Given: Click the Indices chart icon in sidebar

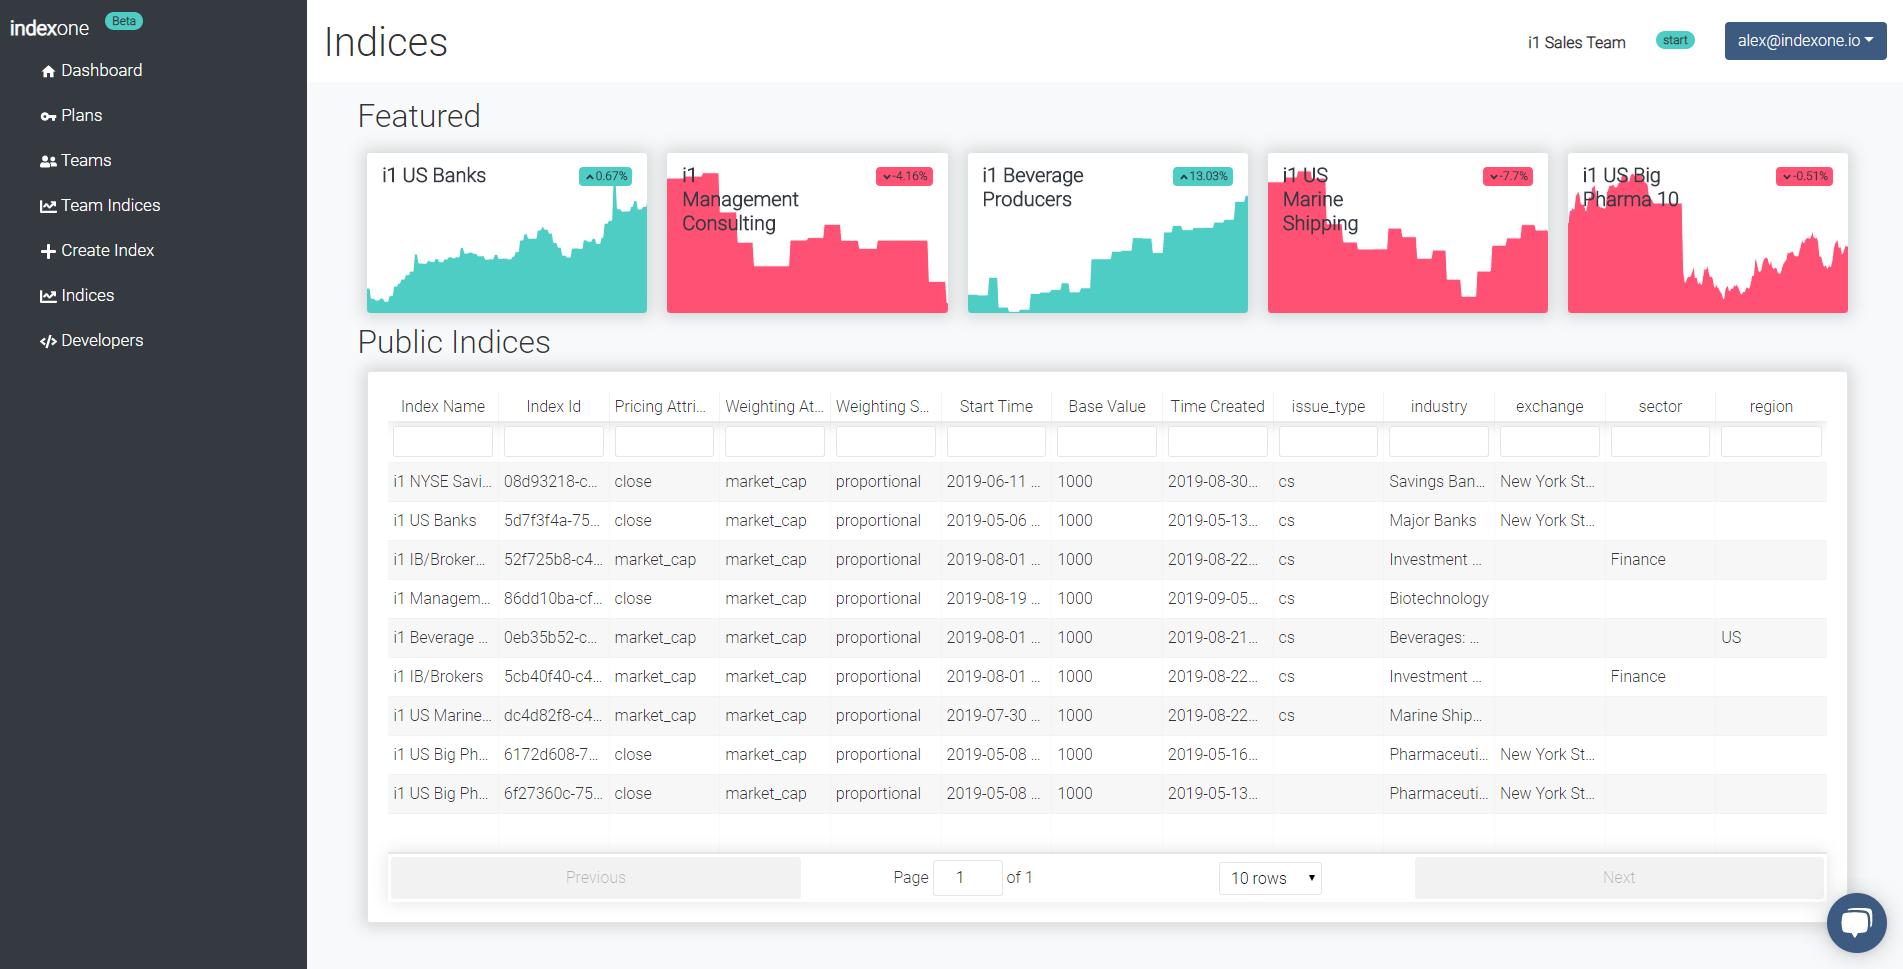Looking at the screenshot, I should coord(48,296).
